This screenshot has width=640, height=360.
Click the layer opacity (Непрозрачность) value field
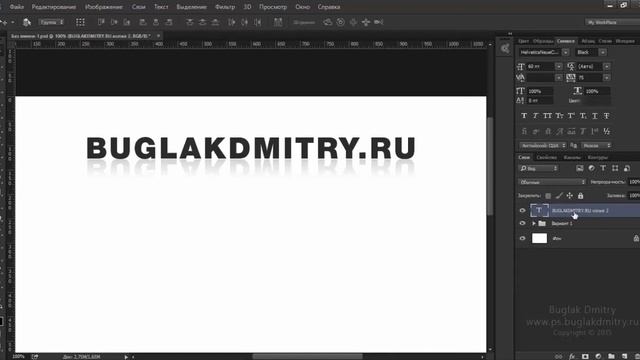tap(634, 182)
